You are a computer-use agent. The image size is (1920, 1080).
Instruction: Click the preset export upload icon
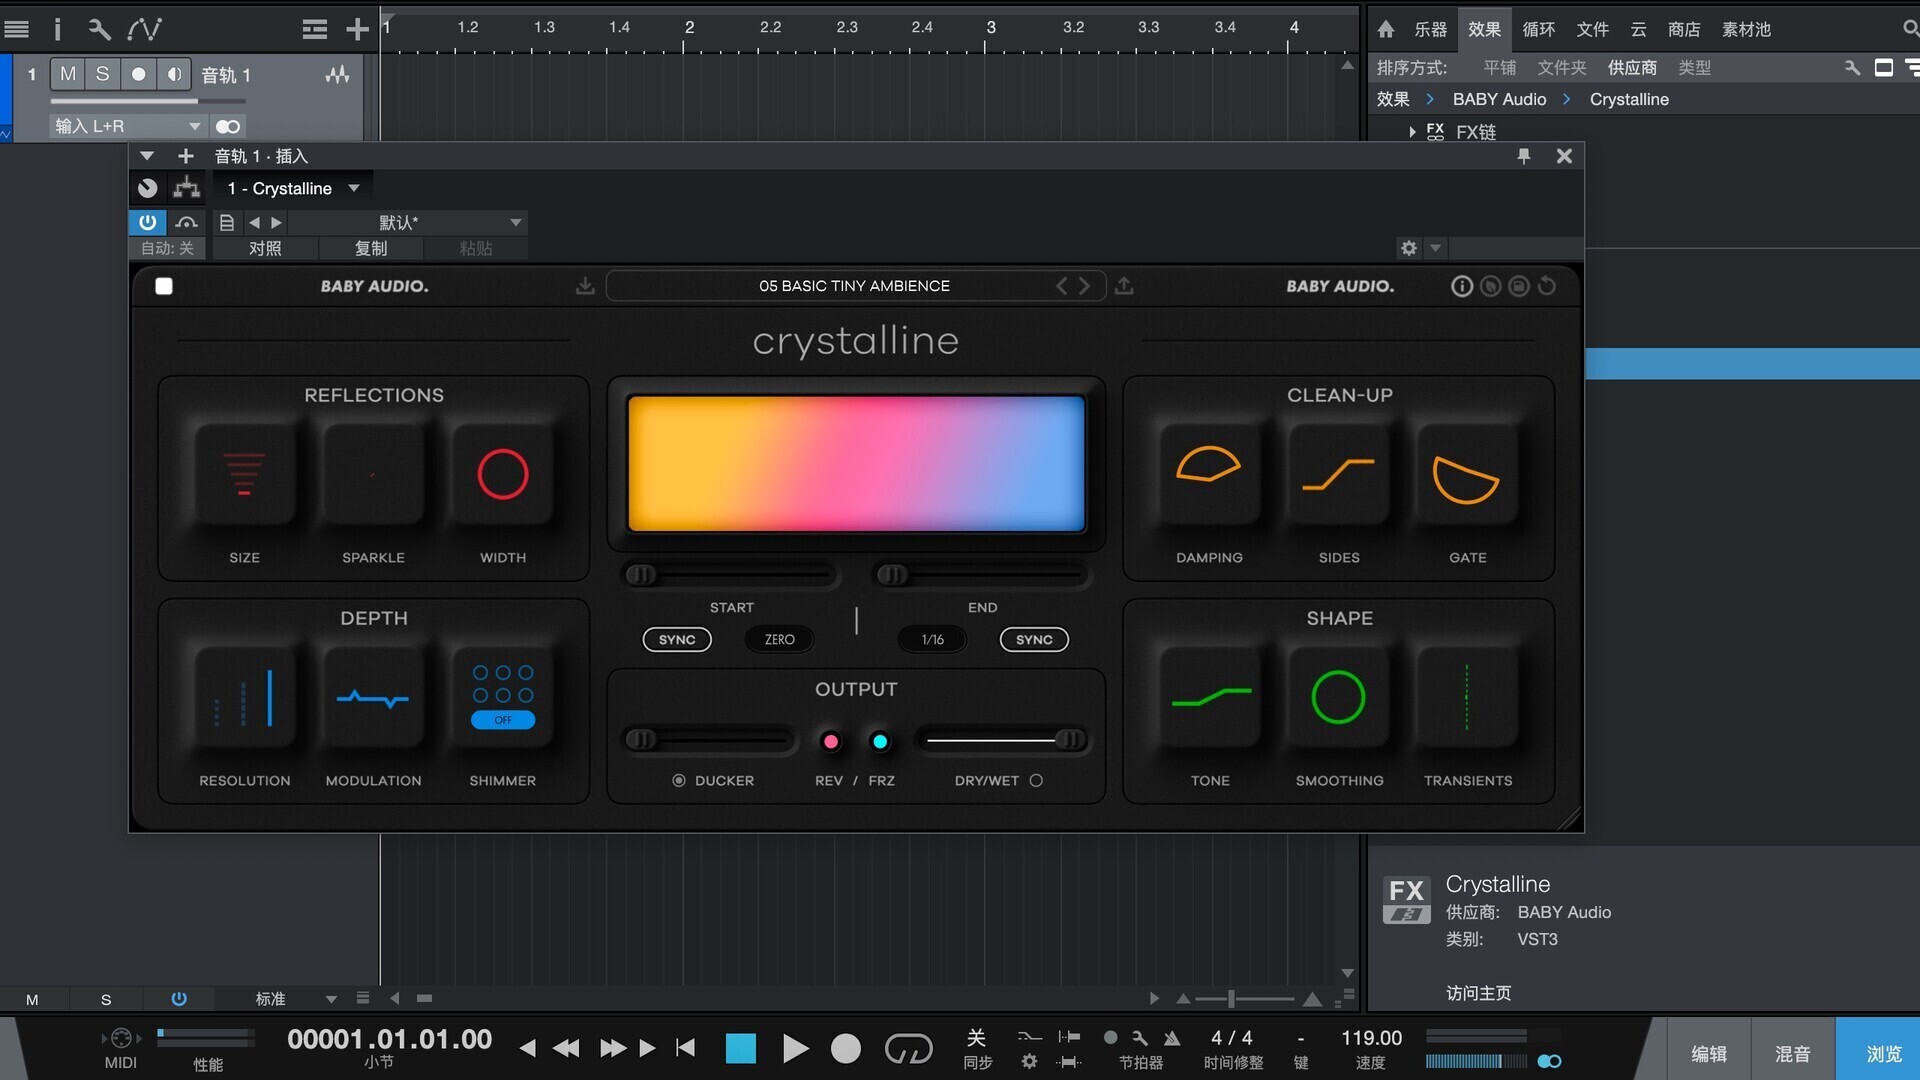1124,286
